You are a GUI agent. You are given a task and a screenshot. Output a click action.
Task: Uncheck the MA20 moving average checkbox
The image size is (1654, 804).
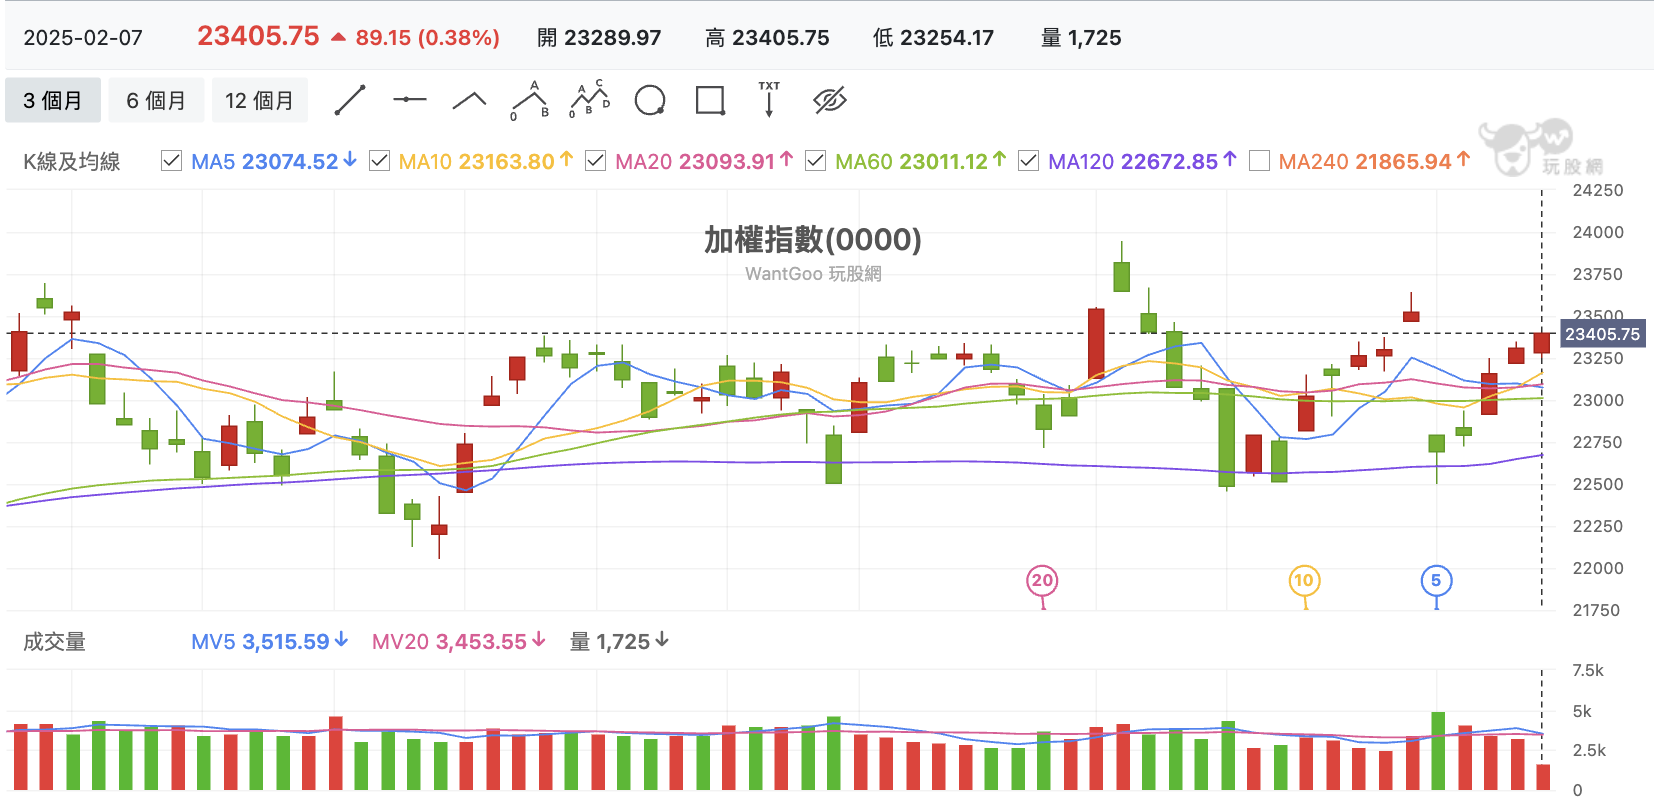pos(595,161)
